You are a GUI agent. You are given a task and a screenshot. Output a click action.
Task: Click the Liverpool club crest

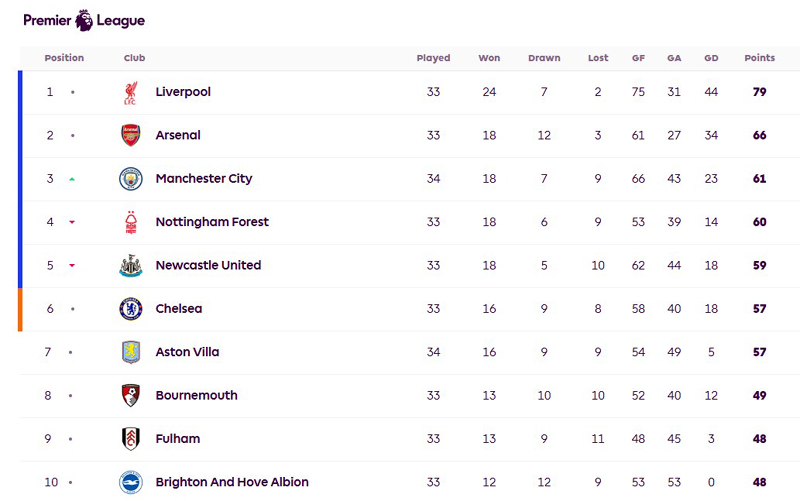pos(131,92)
